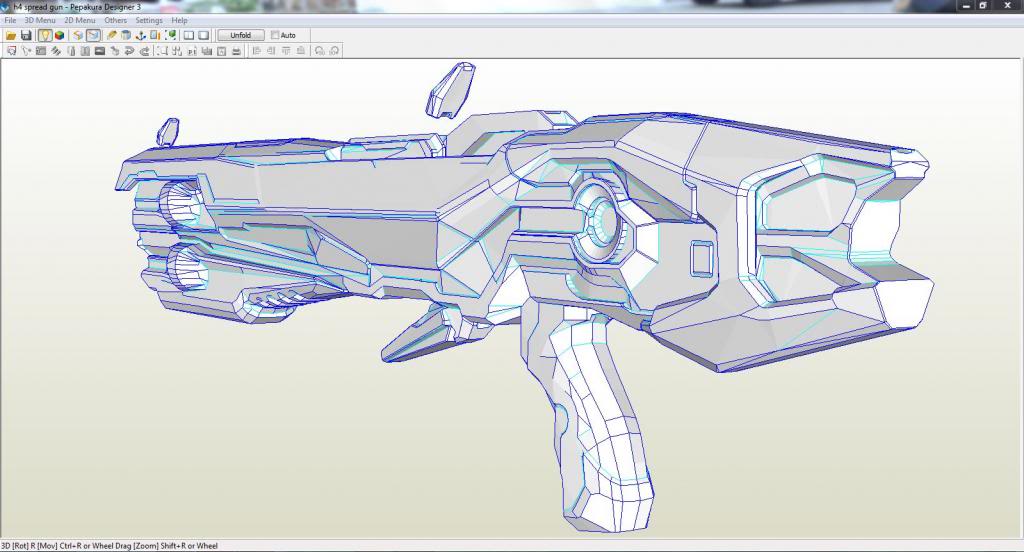Enable the Auto checkbox
The width and height of the screenshot is (1024, 552).
pos(275,35)
